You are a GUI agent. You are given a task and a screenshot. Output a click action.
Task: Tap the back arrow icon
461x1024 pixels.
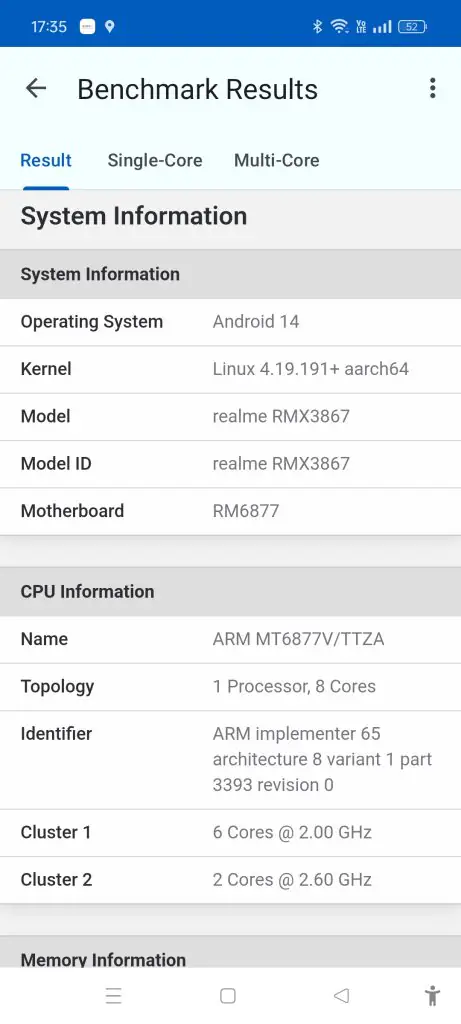pos(36,88)
